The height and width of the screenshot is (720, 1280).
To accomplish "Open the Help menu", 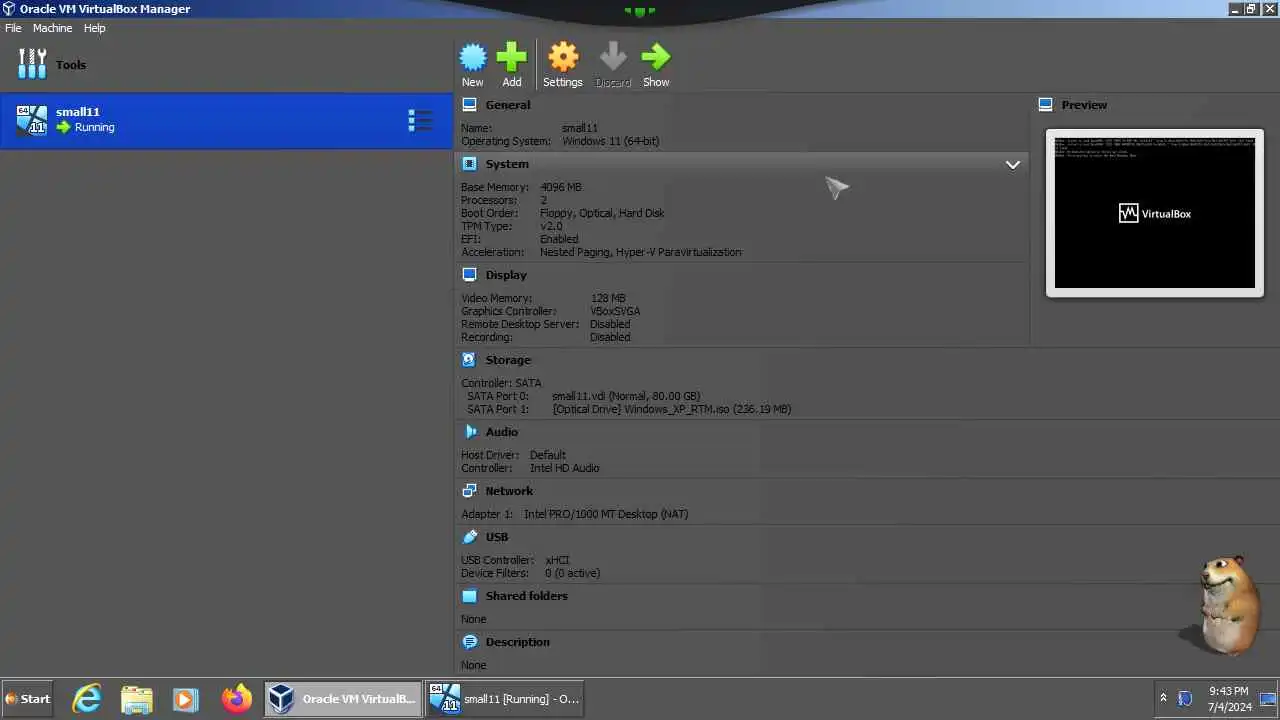I will 94,28.
